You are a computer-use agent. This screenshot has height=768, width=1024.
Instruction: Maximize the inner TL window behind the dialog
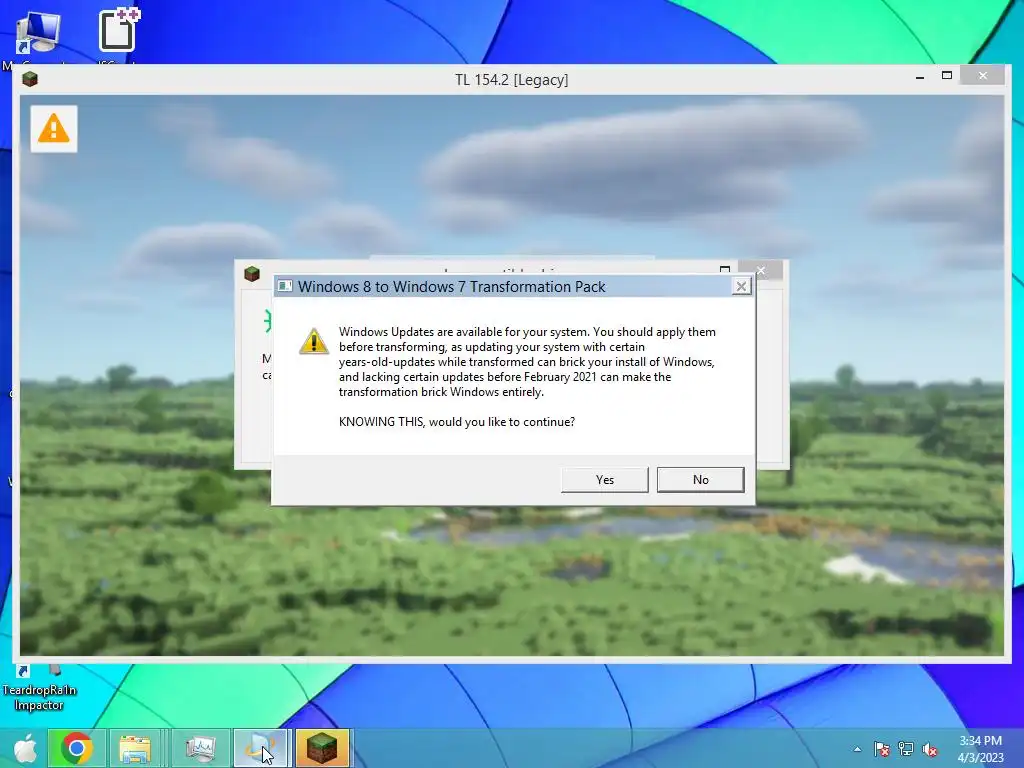tap(725, 269)
